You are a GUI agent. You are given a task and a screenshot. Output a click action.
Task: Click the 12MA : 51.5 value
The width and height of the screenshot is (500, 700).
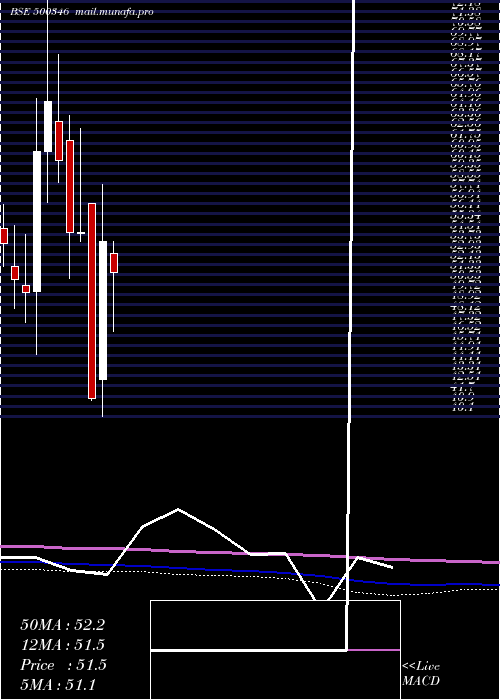point(63,645)
